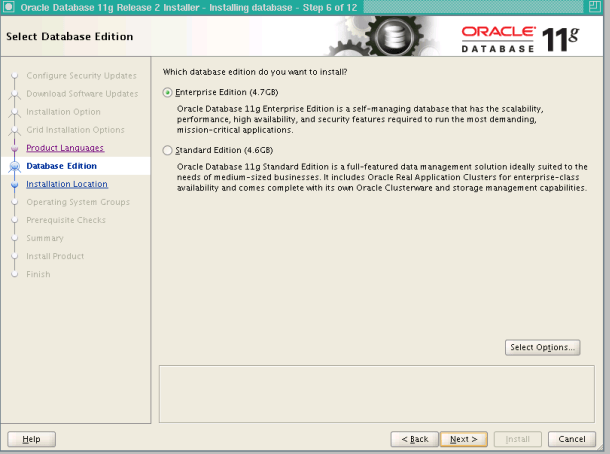
Task: Click the Installation Option step
Action: coord(63,112)
